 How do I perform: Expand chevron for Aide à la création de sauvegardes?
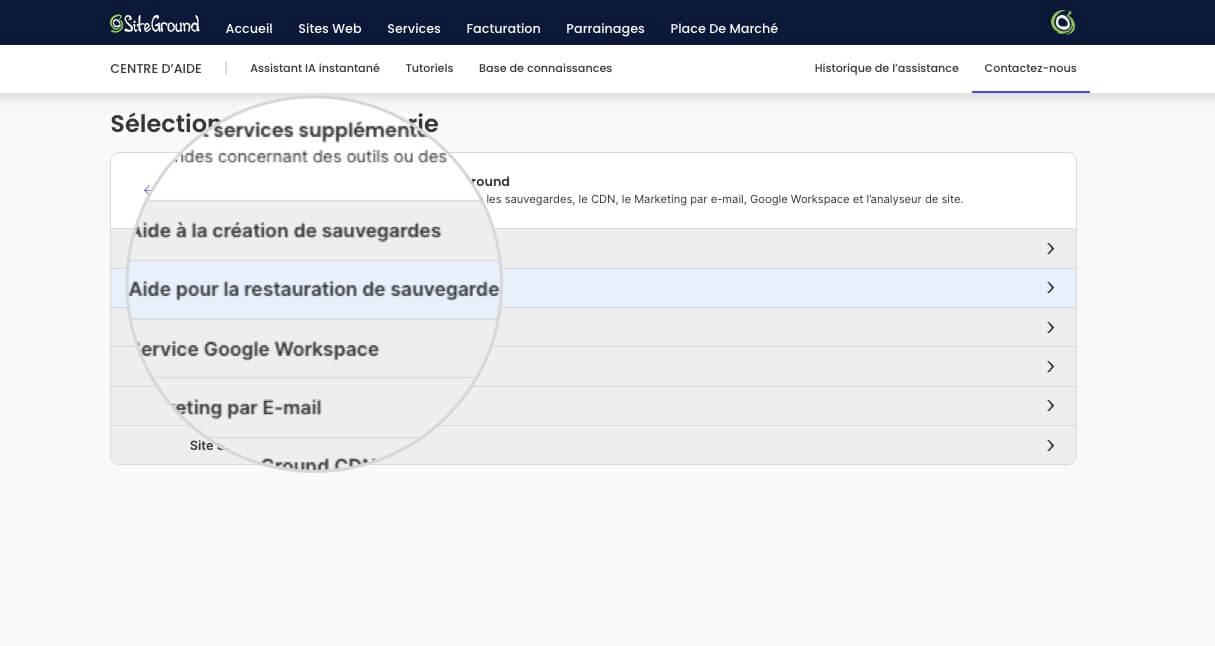(x=1050, y=249)
